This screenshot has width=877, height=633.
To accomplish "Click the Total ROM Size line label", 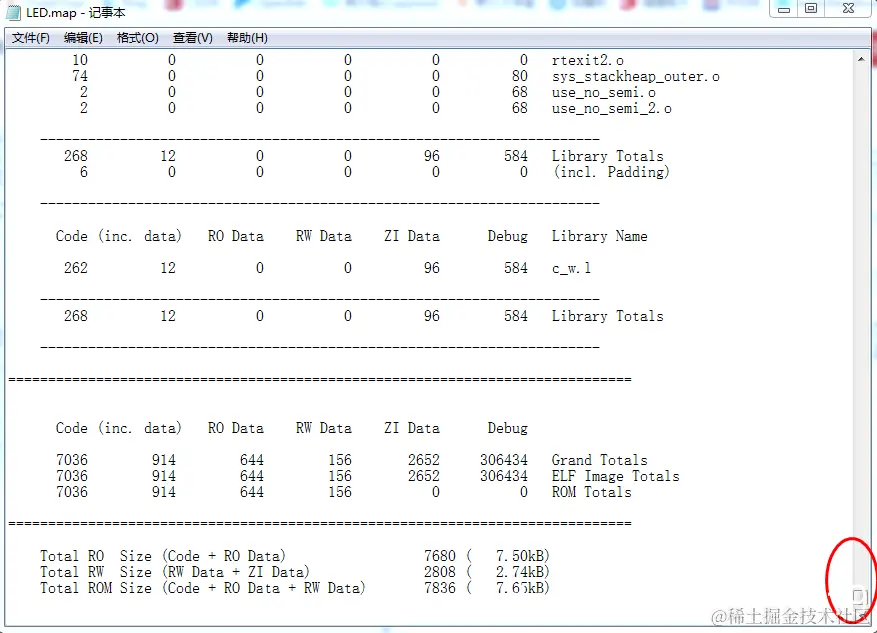I will click(202, 588).
